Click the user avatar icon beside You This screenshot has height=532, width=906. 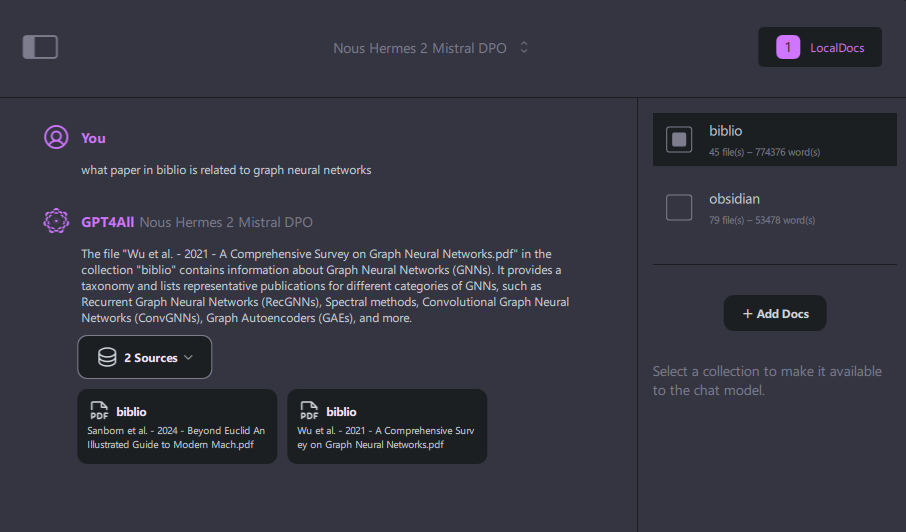tap(56, 138)
